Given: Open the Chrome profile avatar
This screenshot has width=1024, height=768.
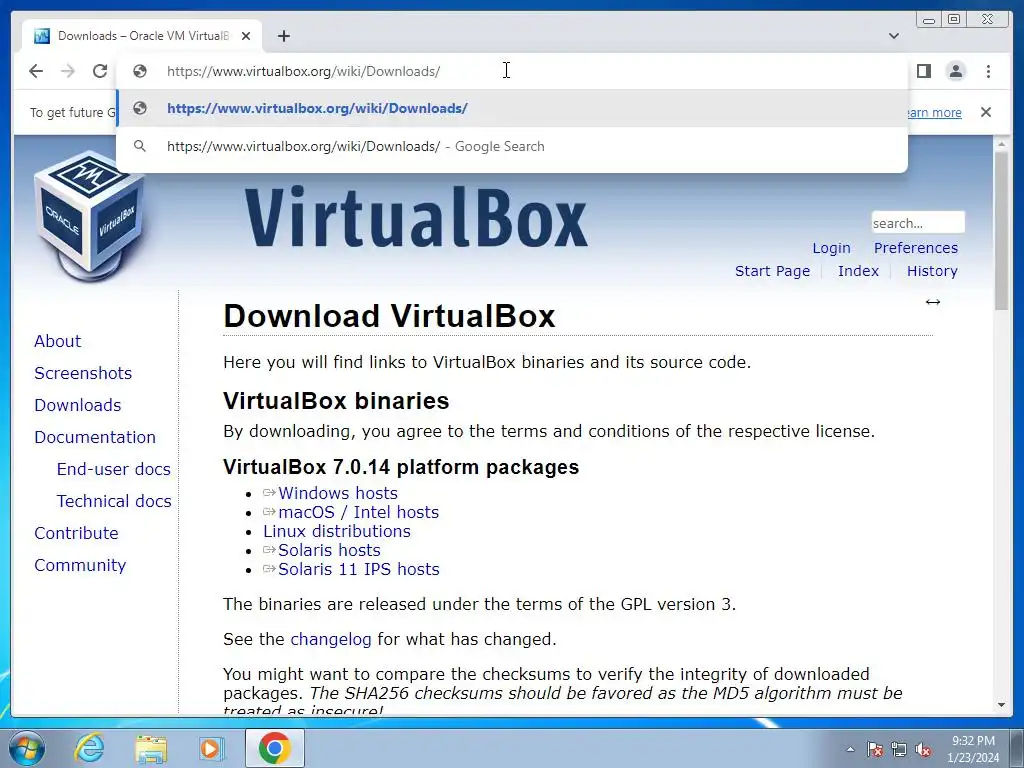Looking at the screenshot, I should tap(955, 71).
